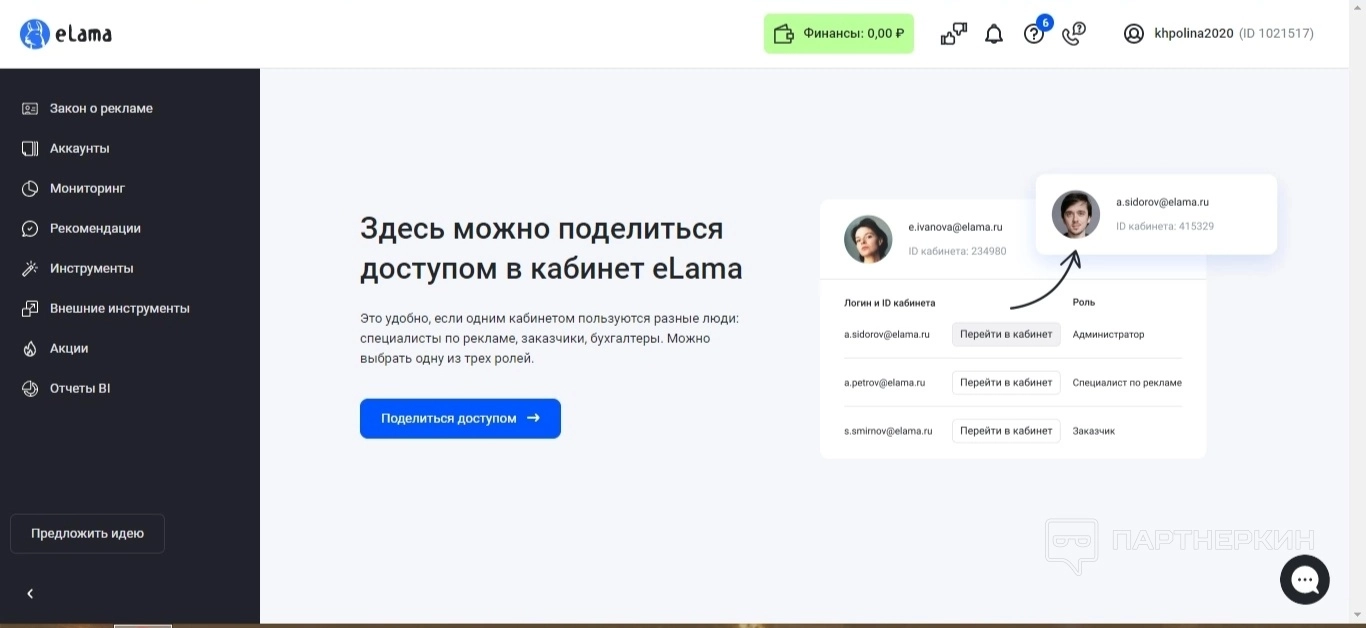The height and width of the screenshot is (628, 1366).
Task: Click the a.sidorov@elama.ru avatar in the card
Action: pos(1076,214)
